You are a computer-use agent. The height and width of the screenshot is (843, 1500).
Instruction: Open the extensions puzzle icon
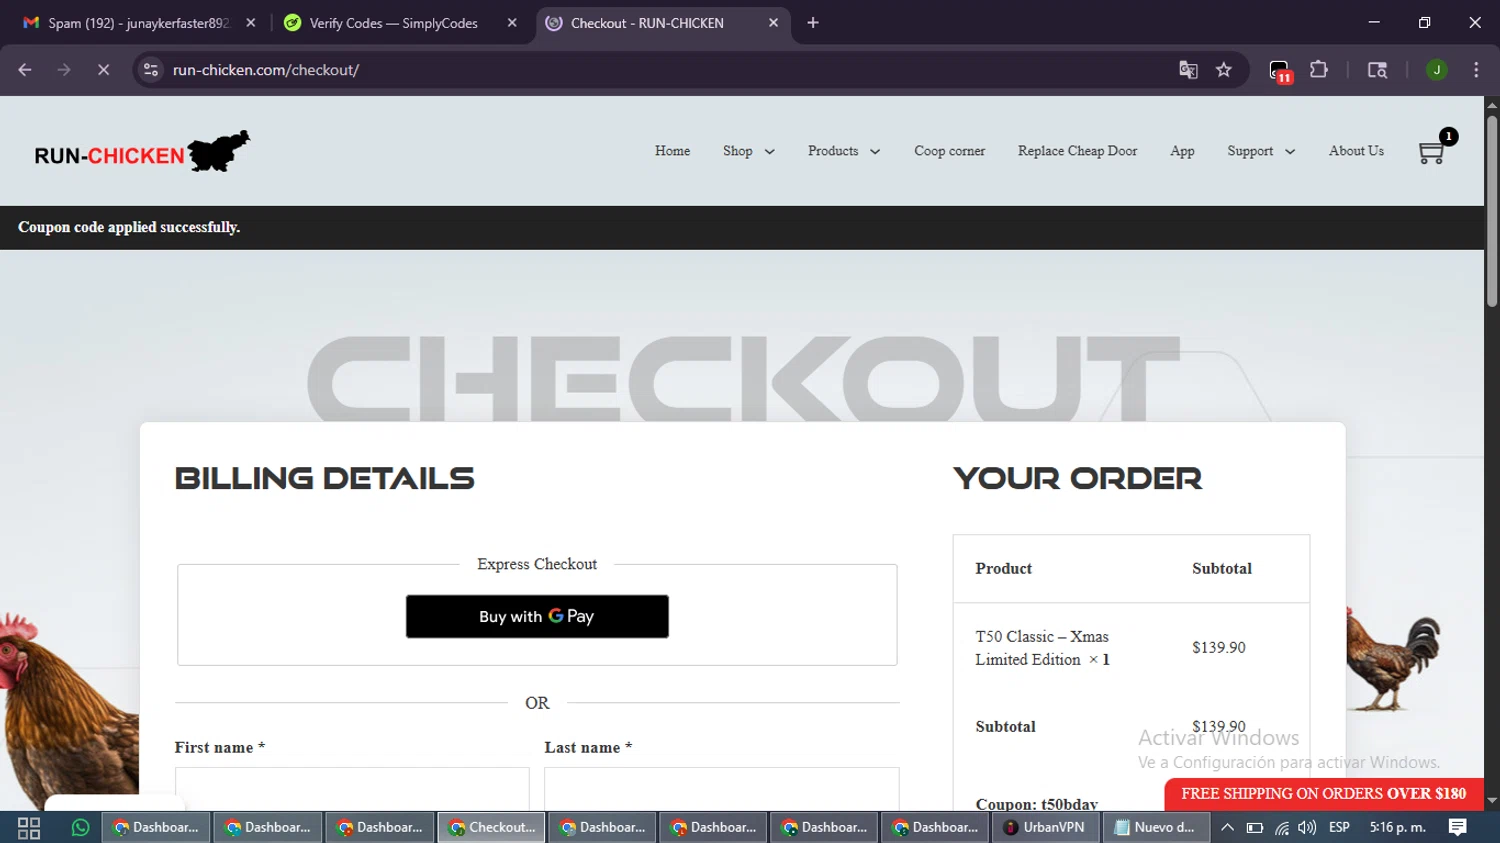click(x=1319, y=70)
